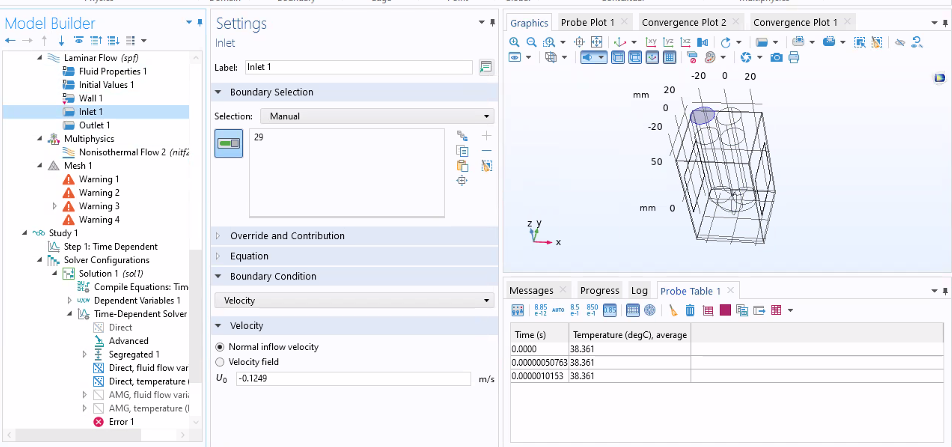The width and height of the screenshot is (952, 447).
Task: Click the dark magenta table swatch icon
Action: [x=725, y=310]
